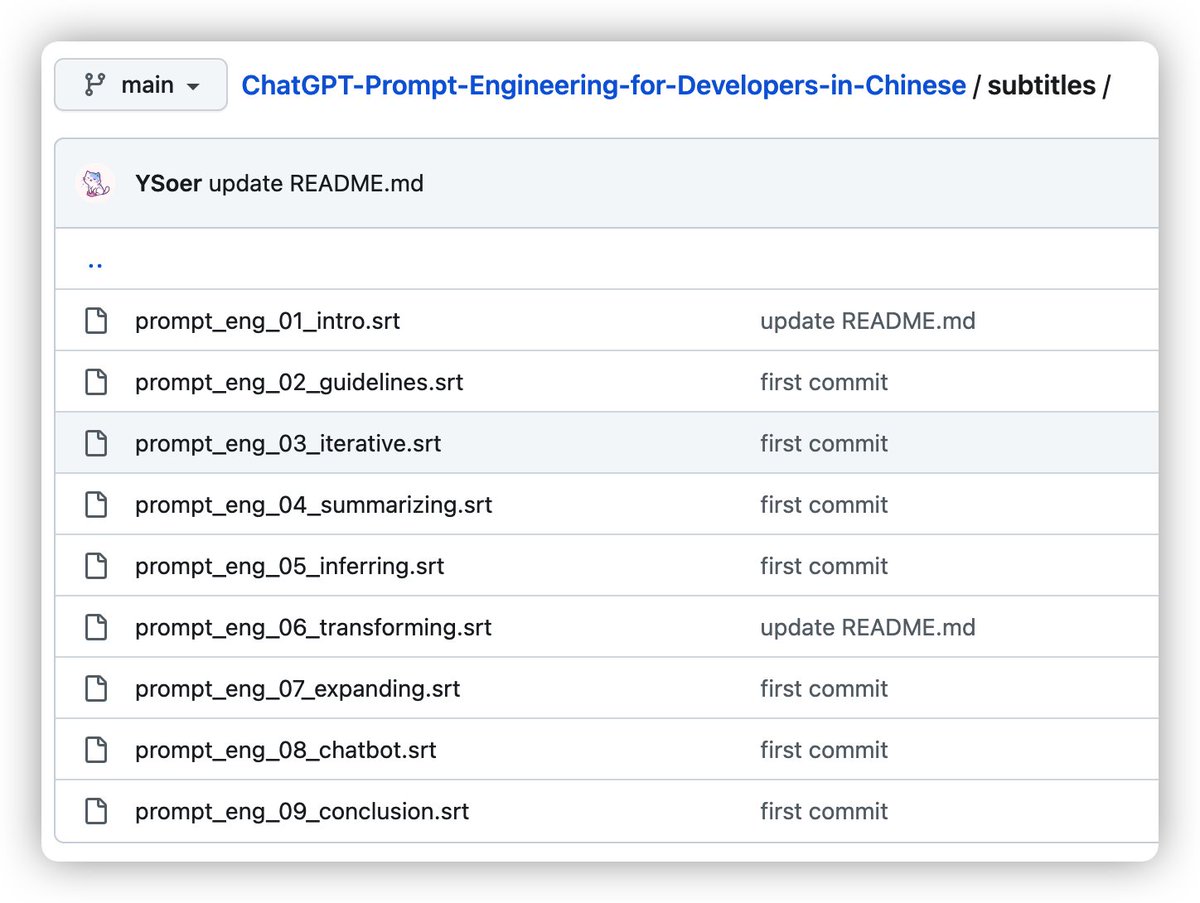Screen dimensions: 1200x903
Task: Click the 'subtitles' breadcrumb text
Action: coord(1042,86)
